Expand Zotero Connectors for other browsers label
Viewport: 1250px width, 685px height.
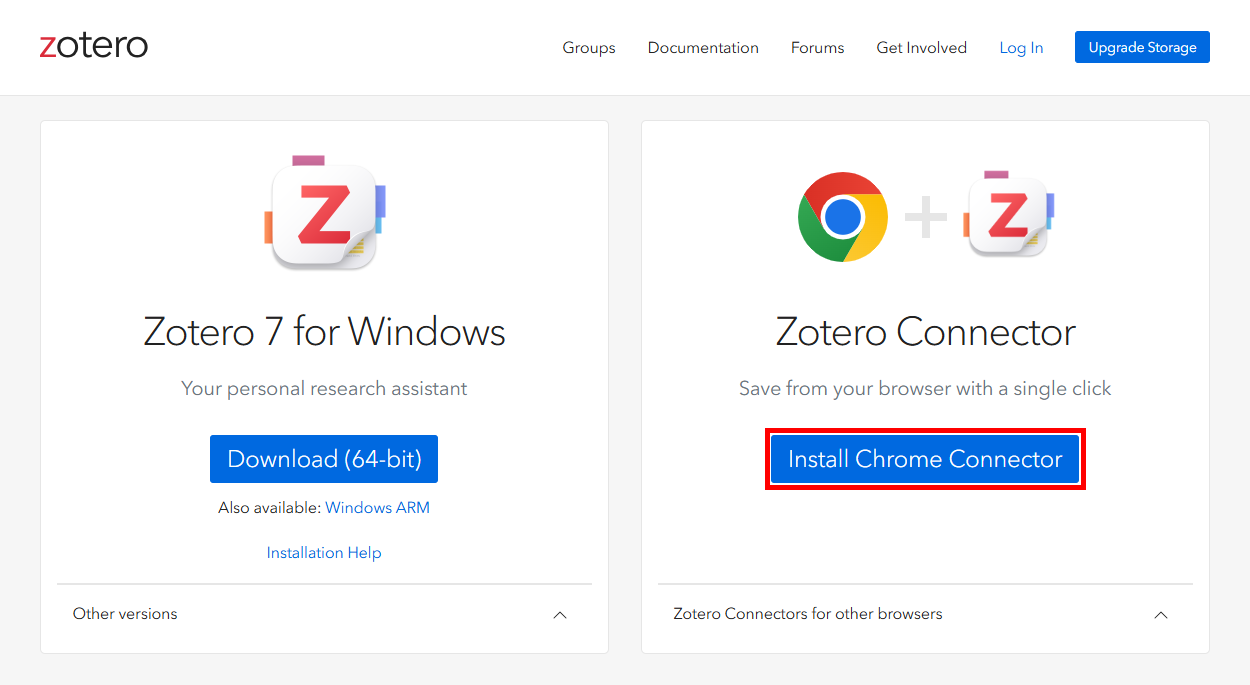point(808,614)
